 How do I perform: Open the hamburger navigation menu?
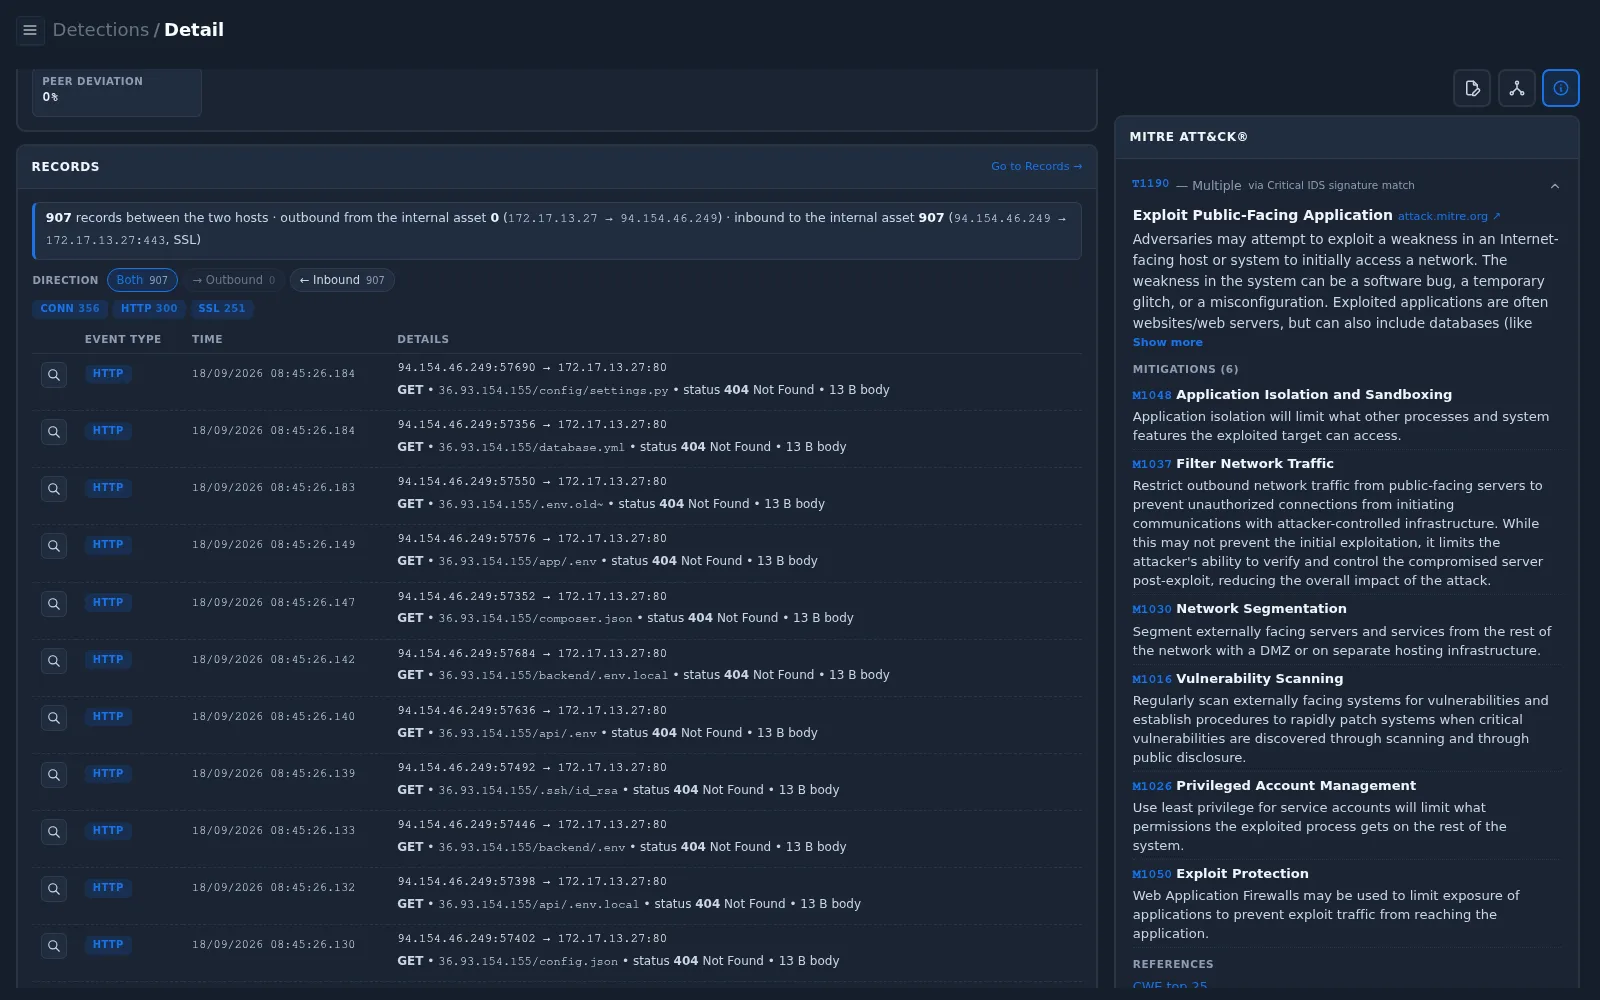click(x=30, y=30)
